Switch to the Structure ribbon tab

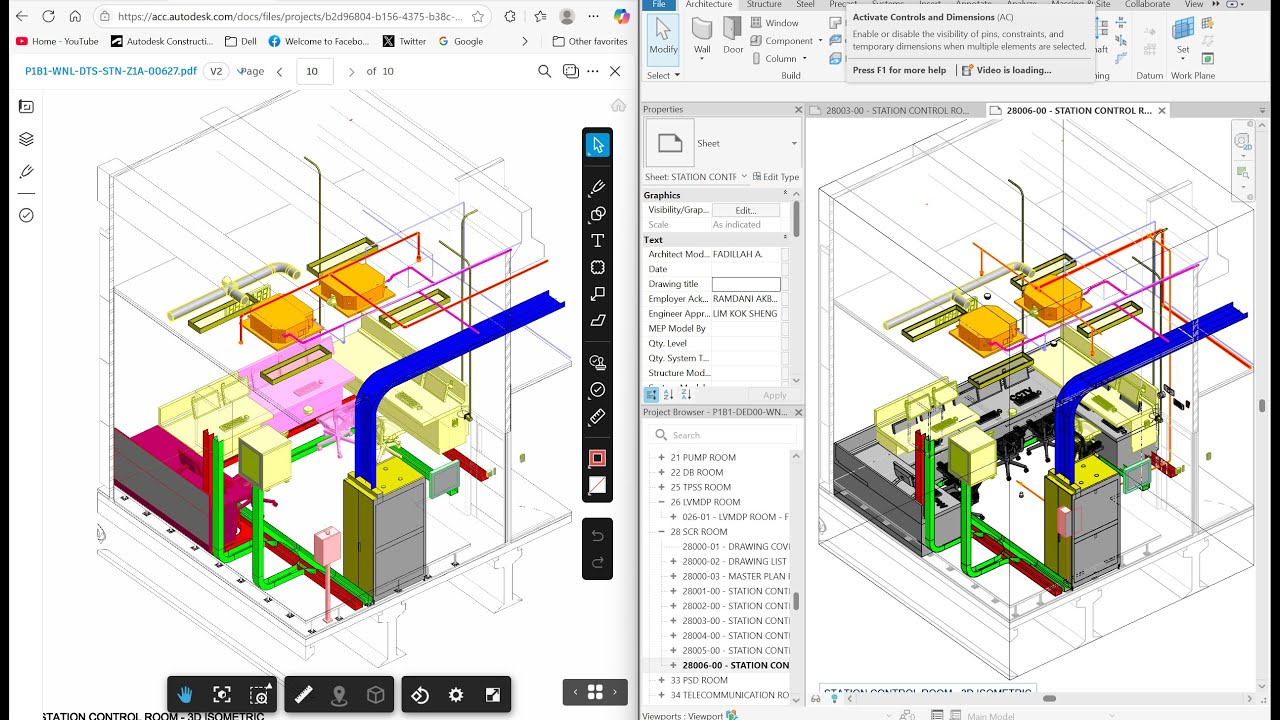764,4
